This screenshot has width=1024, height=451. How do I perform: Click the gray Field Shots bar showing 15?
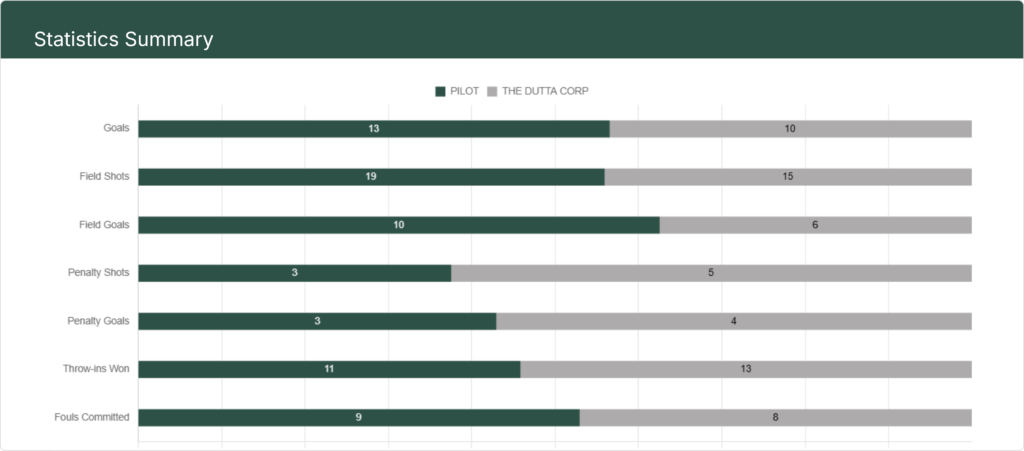tap(788, 177)
